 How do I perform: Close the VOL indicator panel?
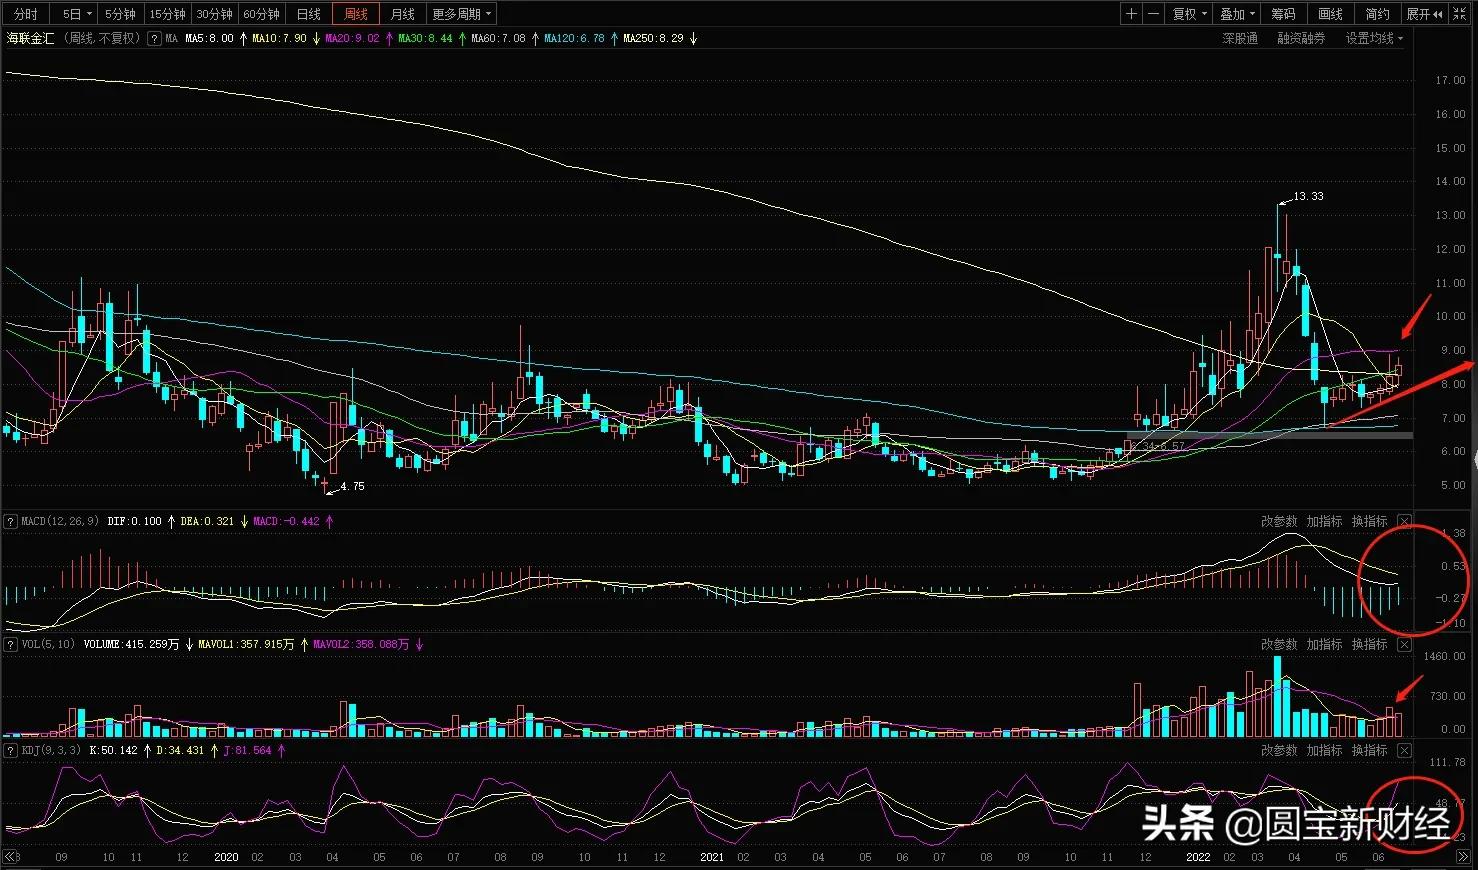[1405, 644]
